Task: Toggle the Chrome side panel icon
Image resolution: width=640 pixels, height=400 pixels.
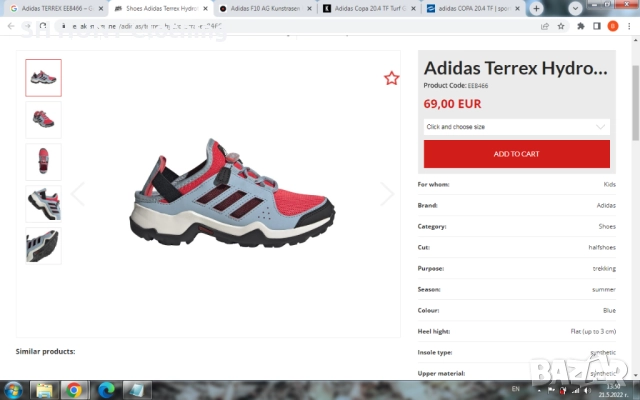Action: pos(596,26)
